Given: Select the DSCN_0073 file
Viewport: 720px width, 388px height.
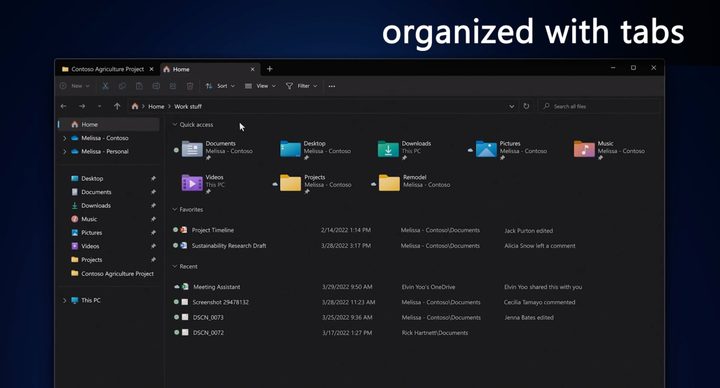Looking at the screenshot, I should pos(208,317).
